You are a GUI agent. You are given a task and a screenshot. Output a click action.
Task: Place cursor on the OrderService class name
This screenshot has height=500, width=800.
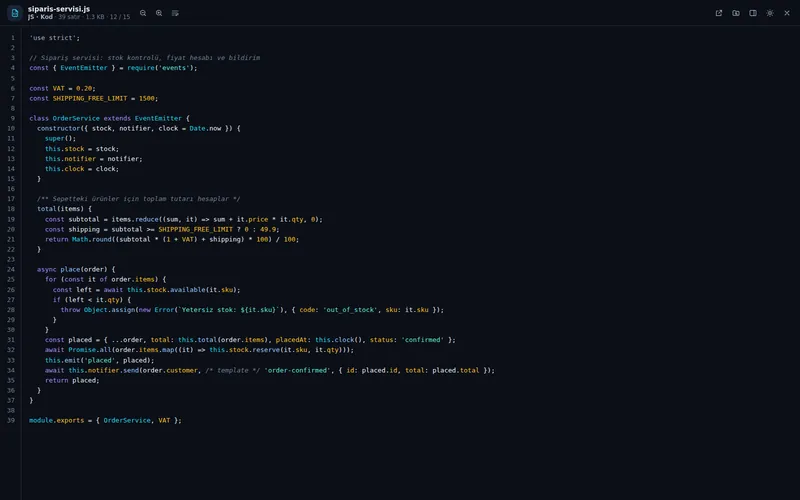76,118
